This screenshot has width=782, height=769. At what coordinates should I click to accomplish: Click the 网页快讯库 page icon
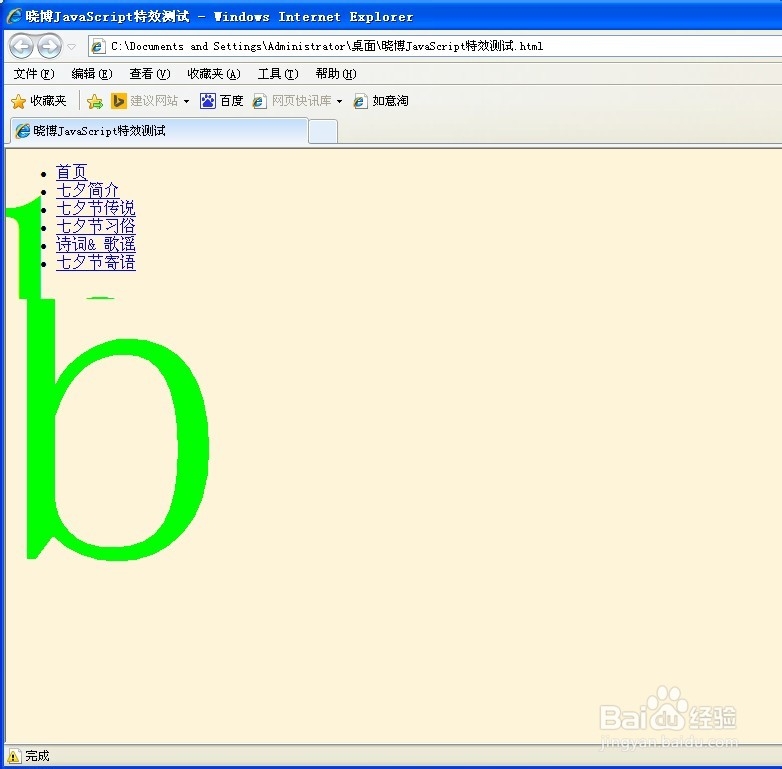(259, 101)
